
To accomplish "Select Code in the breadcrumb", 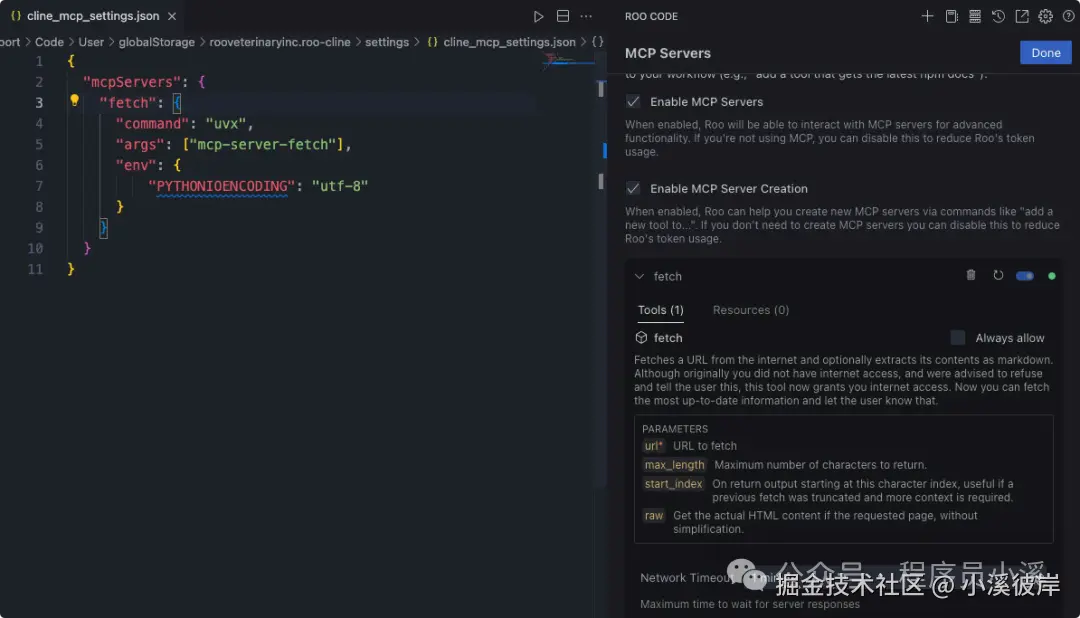I will (49, 42).
